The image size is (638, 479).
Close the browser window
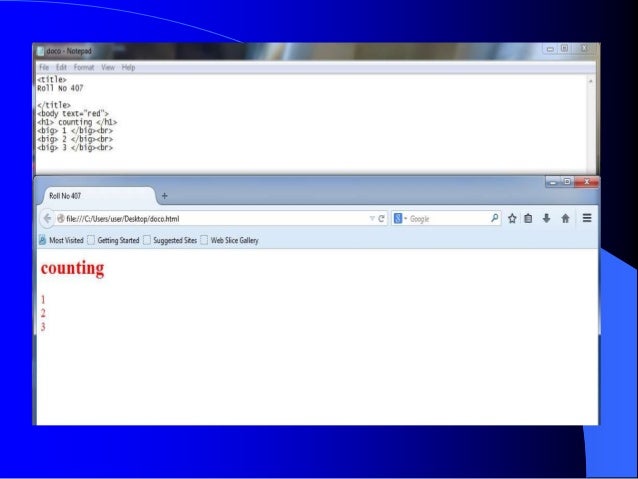click(586, 182)
